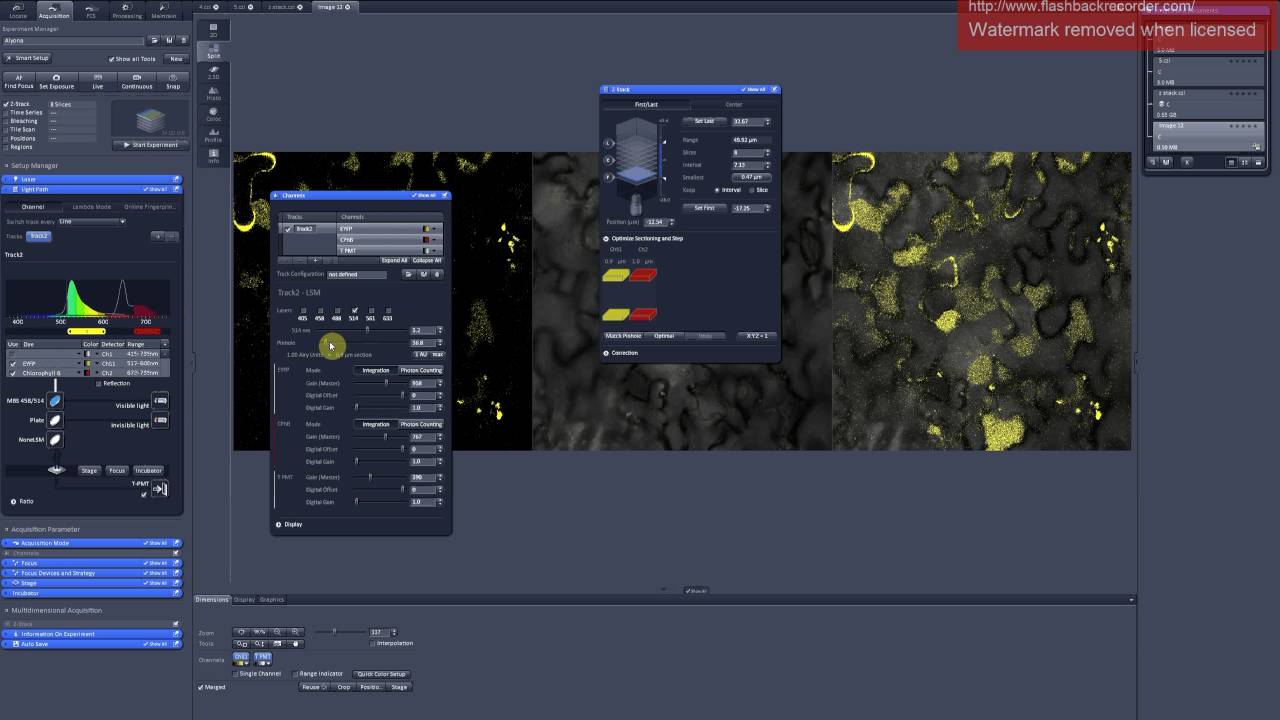Click the Invisible light shutter icon

[160, 422]
